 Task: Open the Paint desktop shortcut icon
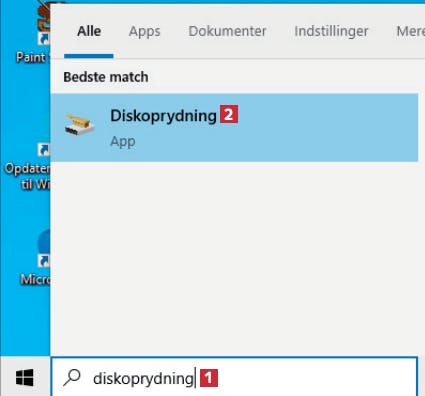click(43, 23)
